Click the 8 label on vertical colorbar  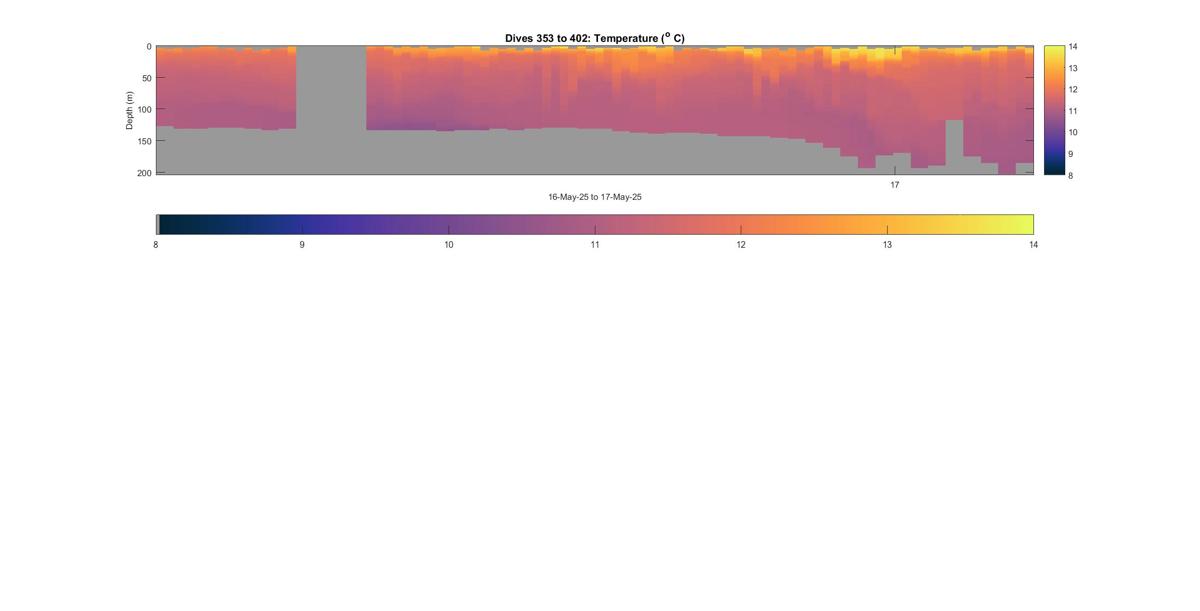point(1071,175)
